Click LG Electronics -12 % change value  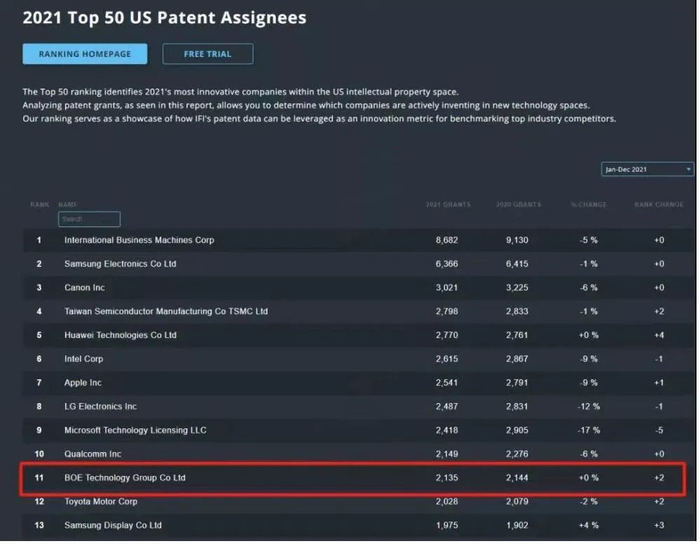tap(588, 407)
